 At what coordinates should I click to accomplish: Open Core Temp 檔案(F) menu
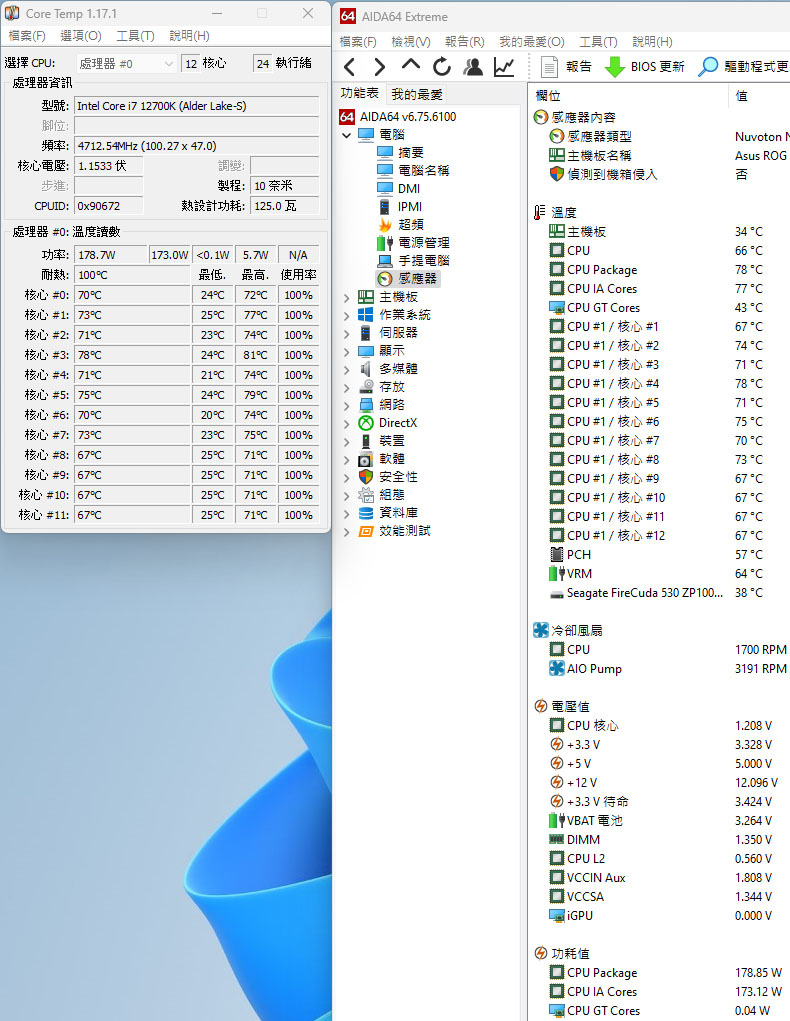[x=27, y=36]
